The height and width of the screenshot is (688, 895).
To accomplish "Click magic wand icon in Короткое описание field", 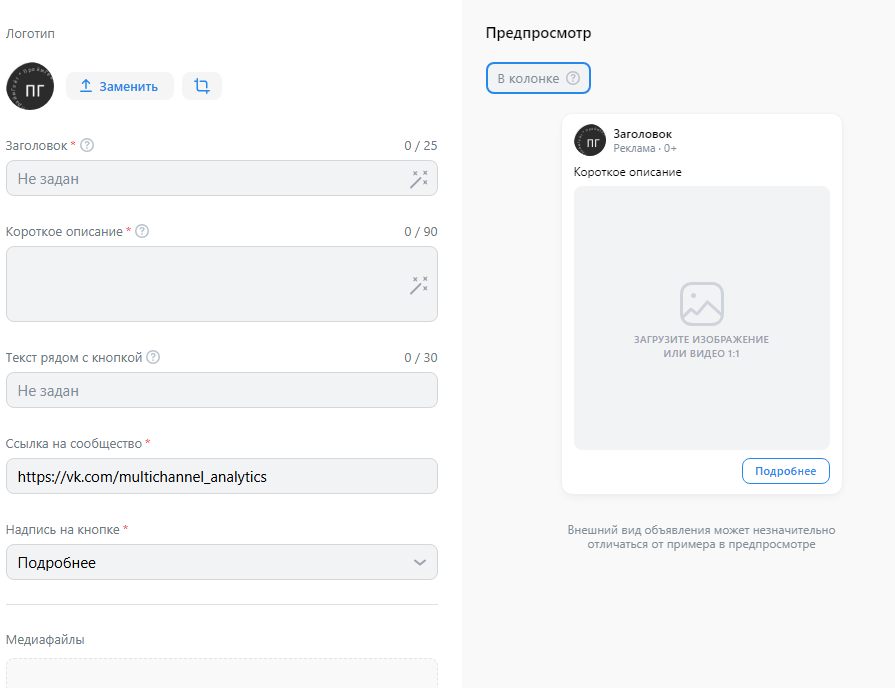I will click(419, 285).
